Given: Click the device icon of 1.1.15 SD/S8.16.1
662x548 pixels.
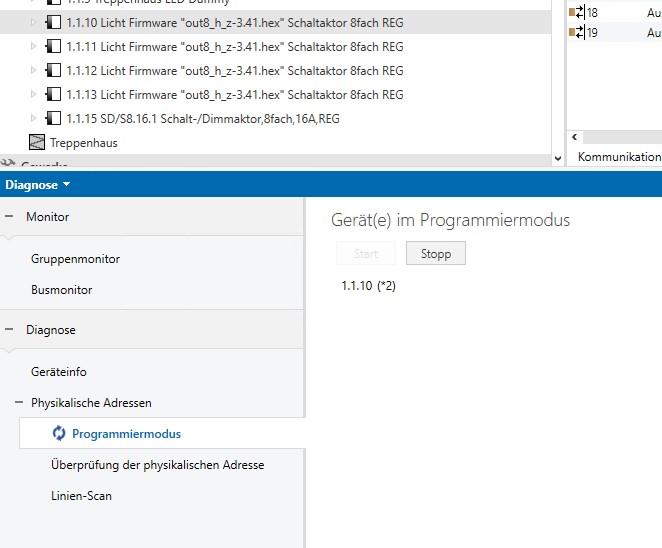Looking at the screenshot, I should (53, 119).
